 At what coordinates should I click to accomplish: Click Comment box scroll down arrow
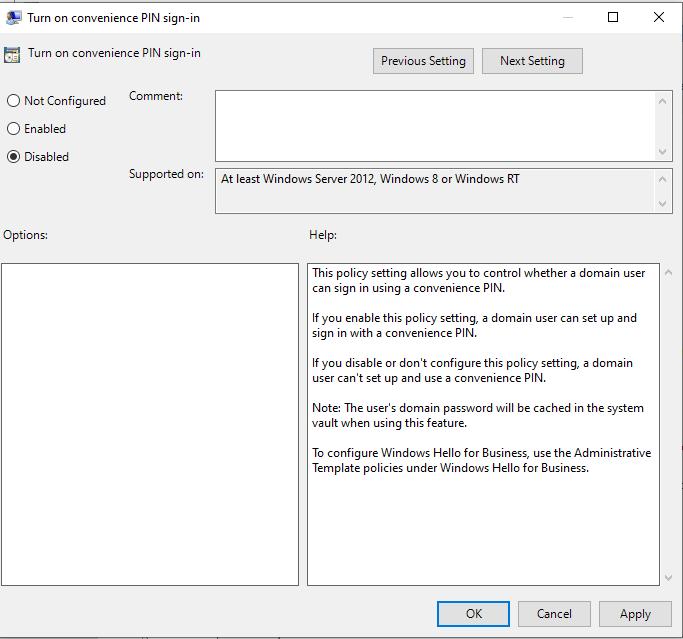point(663,152)
